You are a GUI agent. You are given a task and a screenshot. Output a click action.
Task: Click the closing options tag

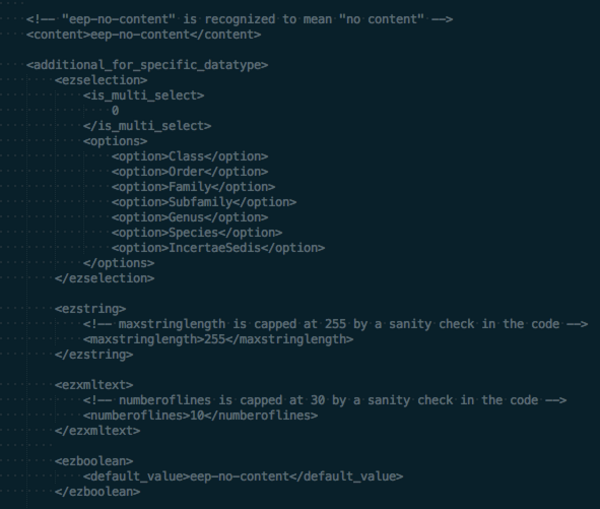tap(119, 263)
